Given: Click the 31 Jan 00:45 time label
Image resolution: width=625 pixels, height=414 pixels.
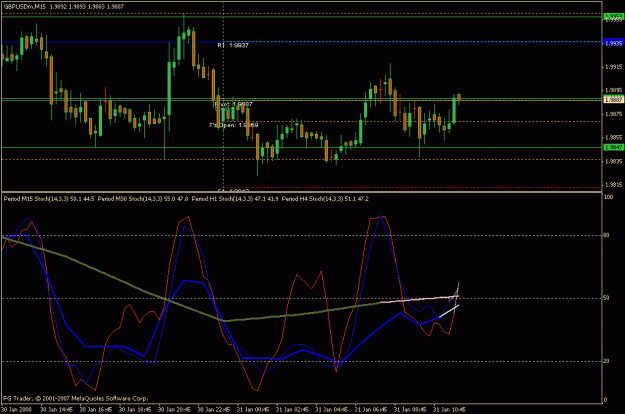Looking at the screenshot, I should click(253, 409).
